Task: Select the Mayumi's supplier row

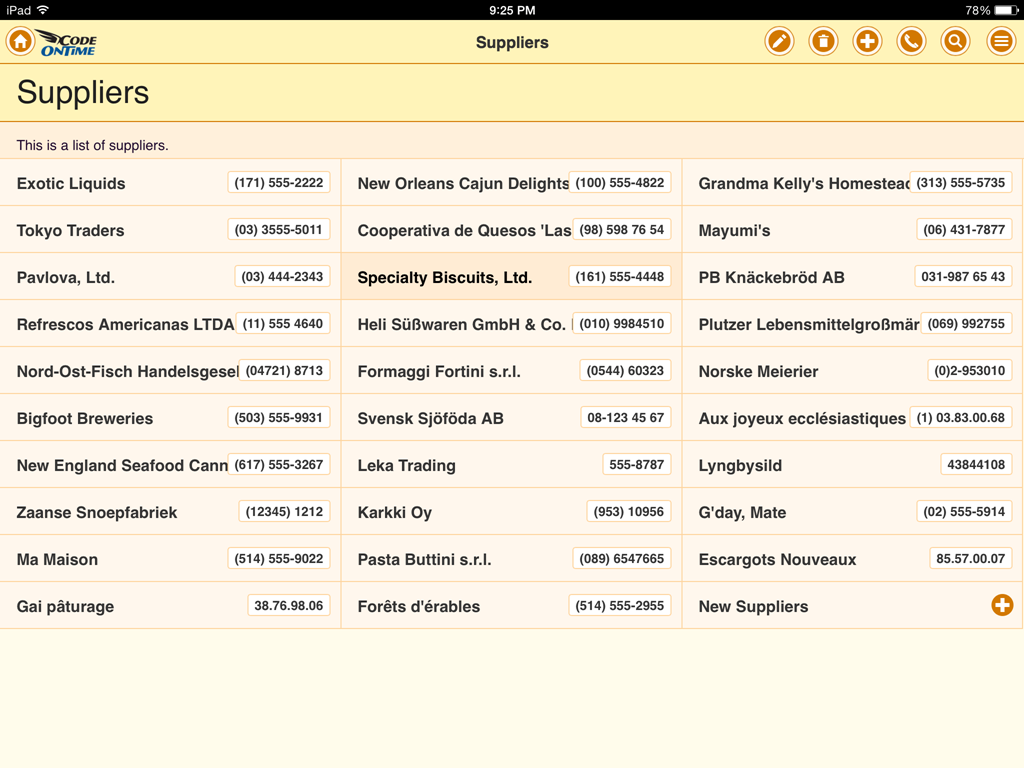Action: [x=734, y=230]
